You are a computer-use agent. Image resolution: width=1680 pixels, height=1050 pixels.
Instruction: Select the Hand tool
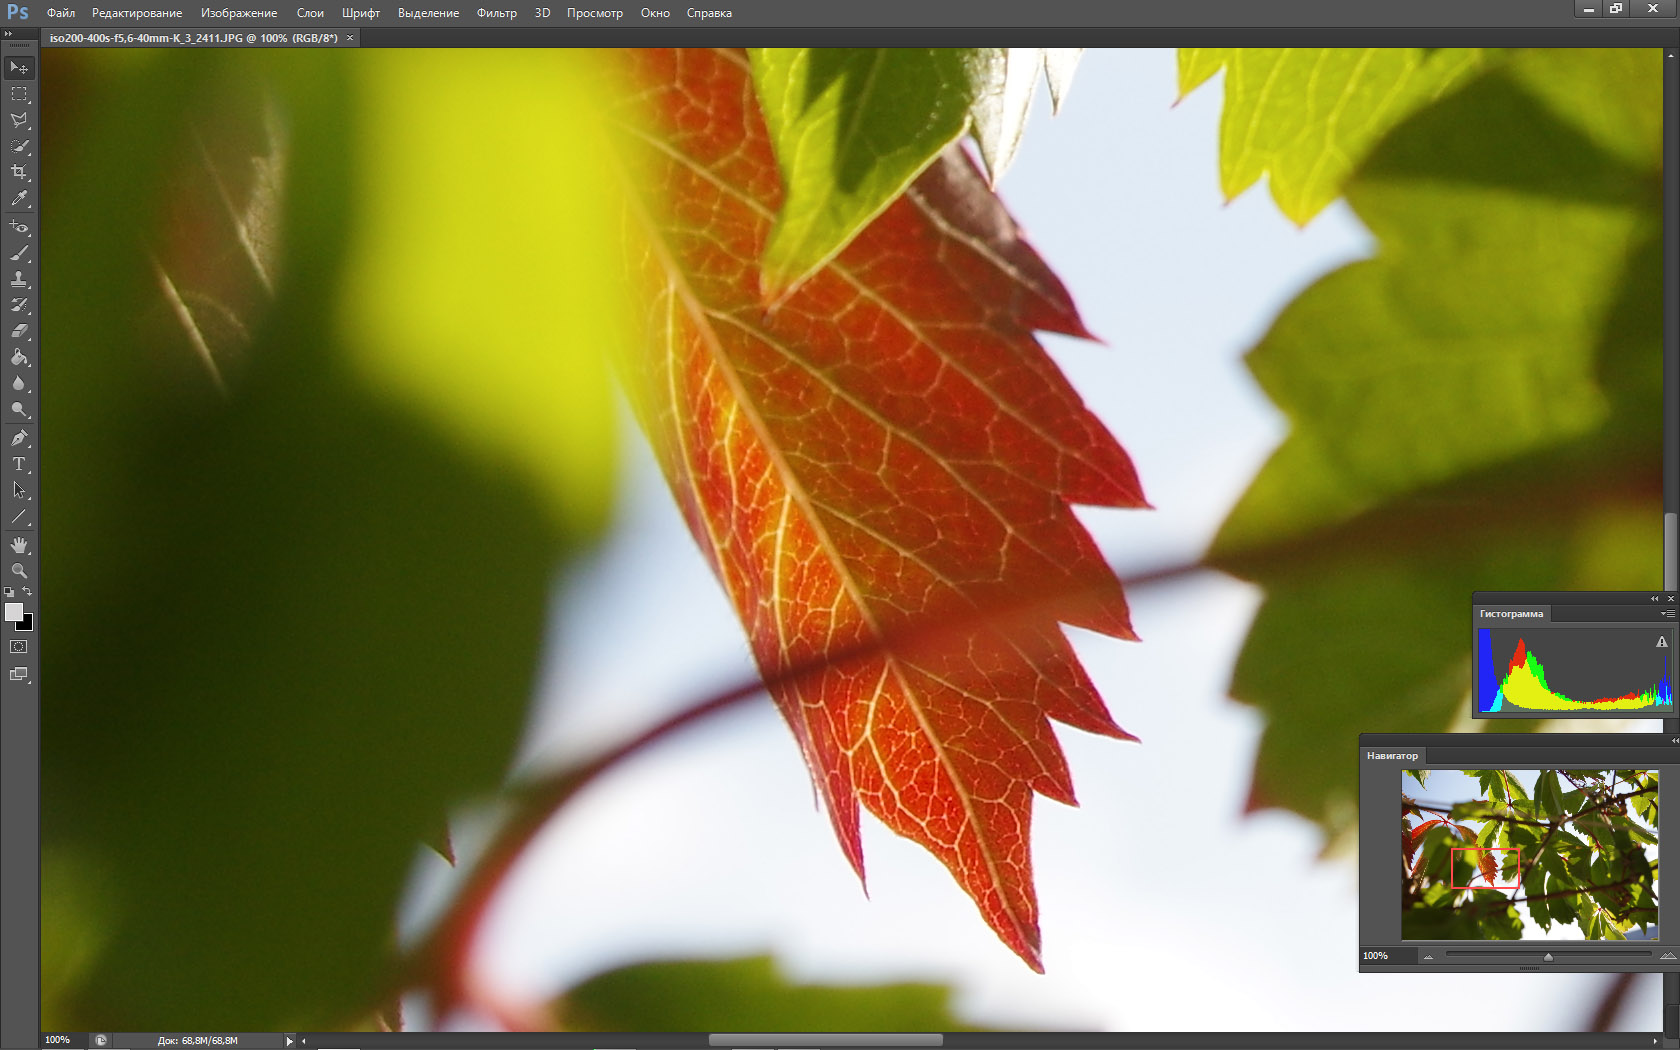click(x=19, y=545)
